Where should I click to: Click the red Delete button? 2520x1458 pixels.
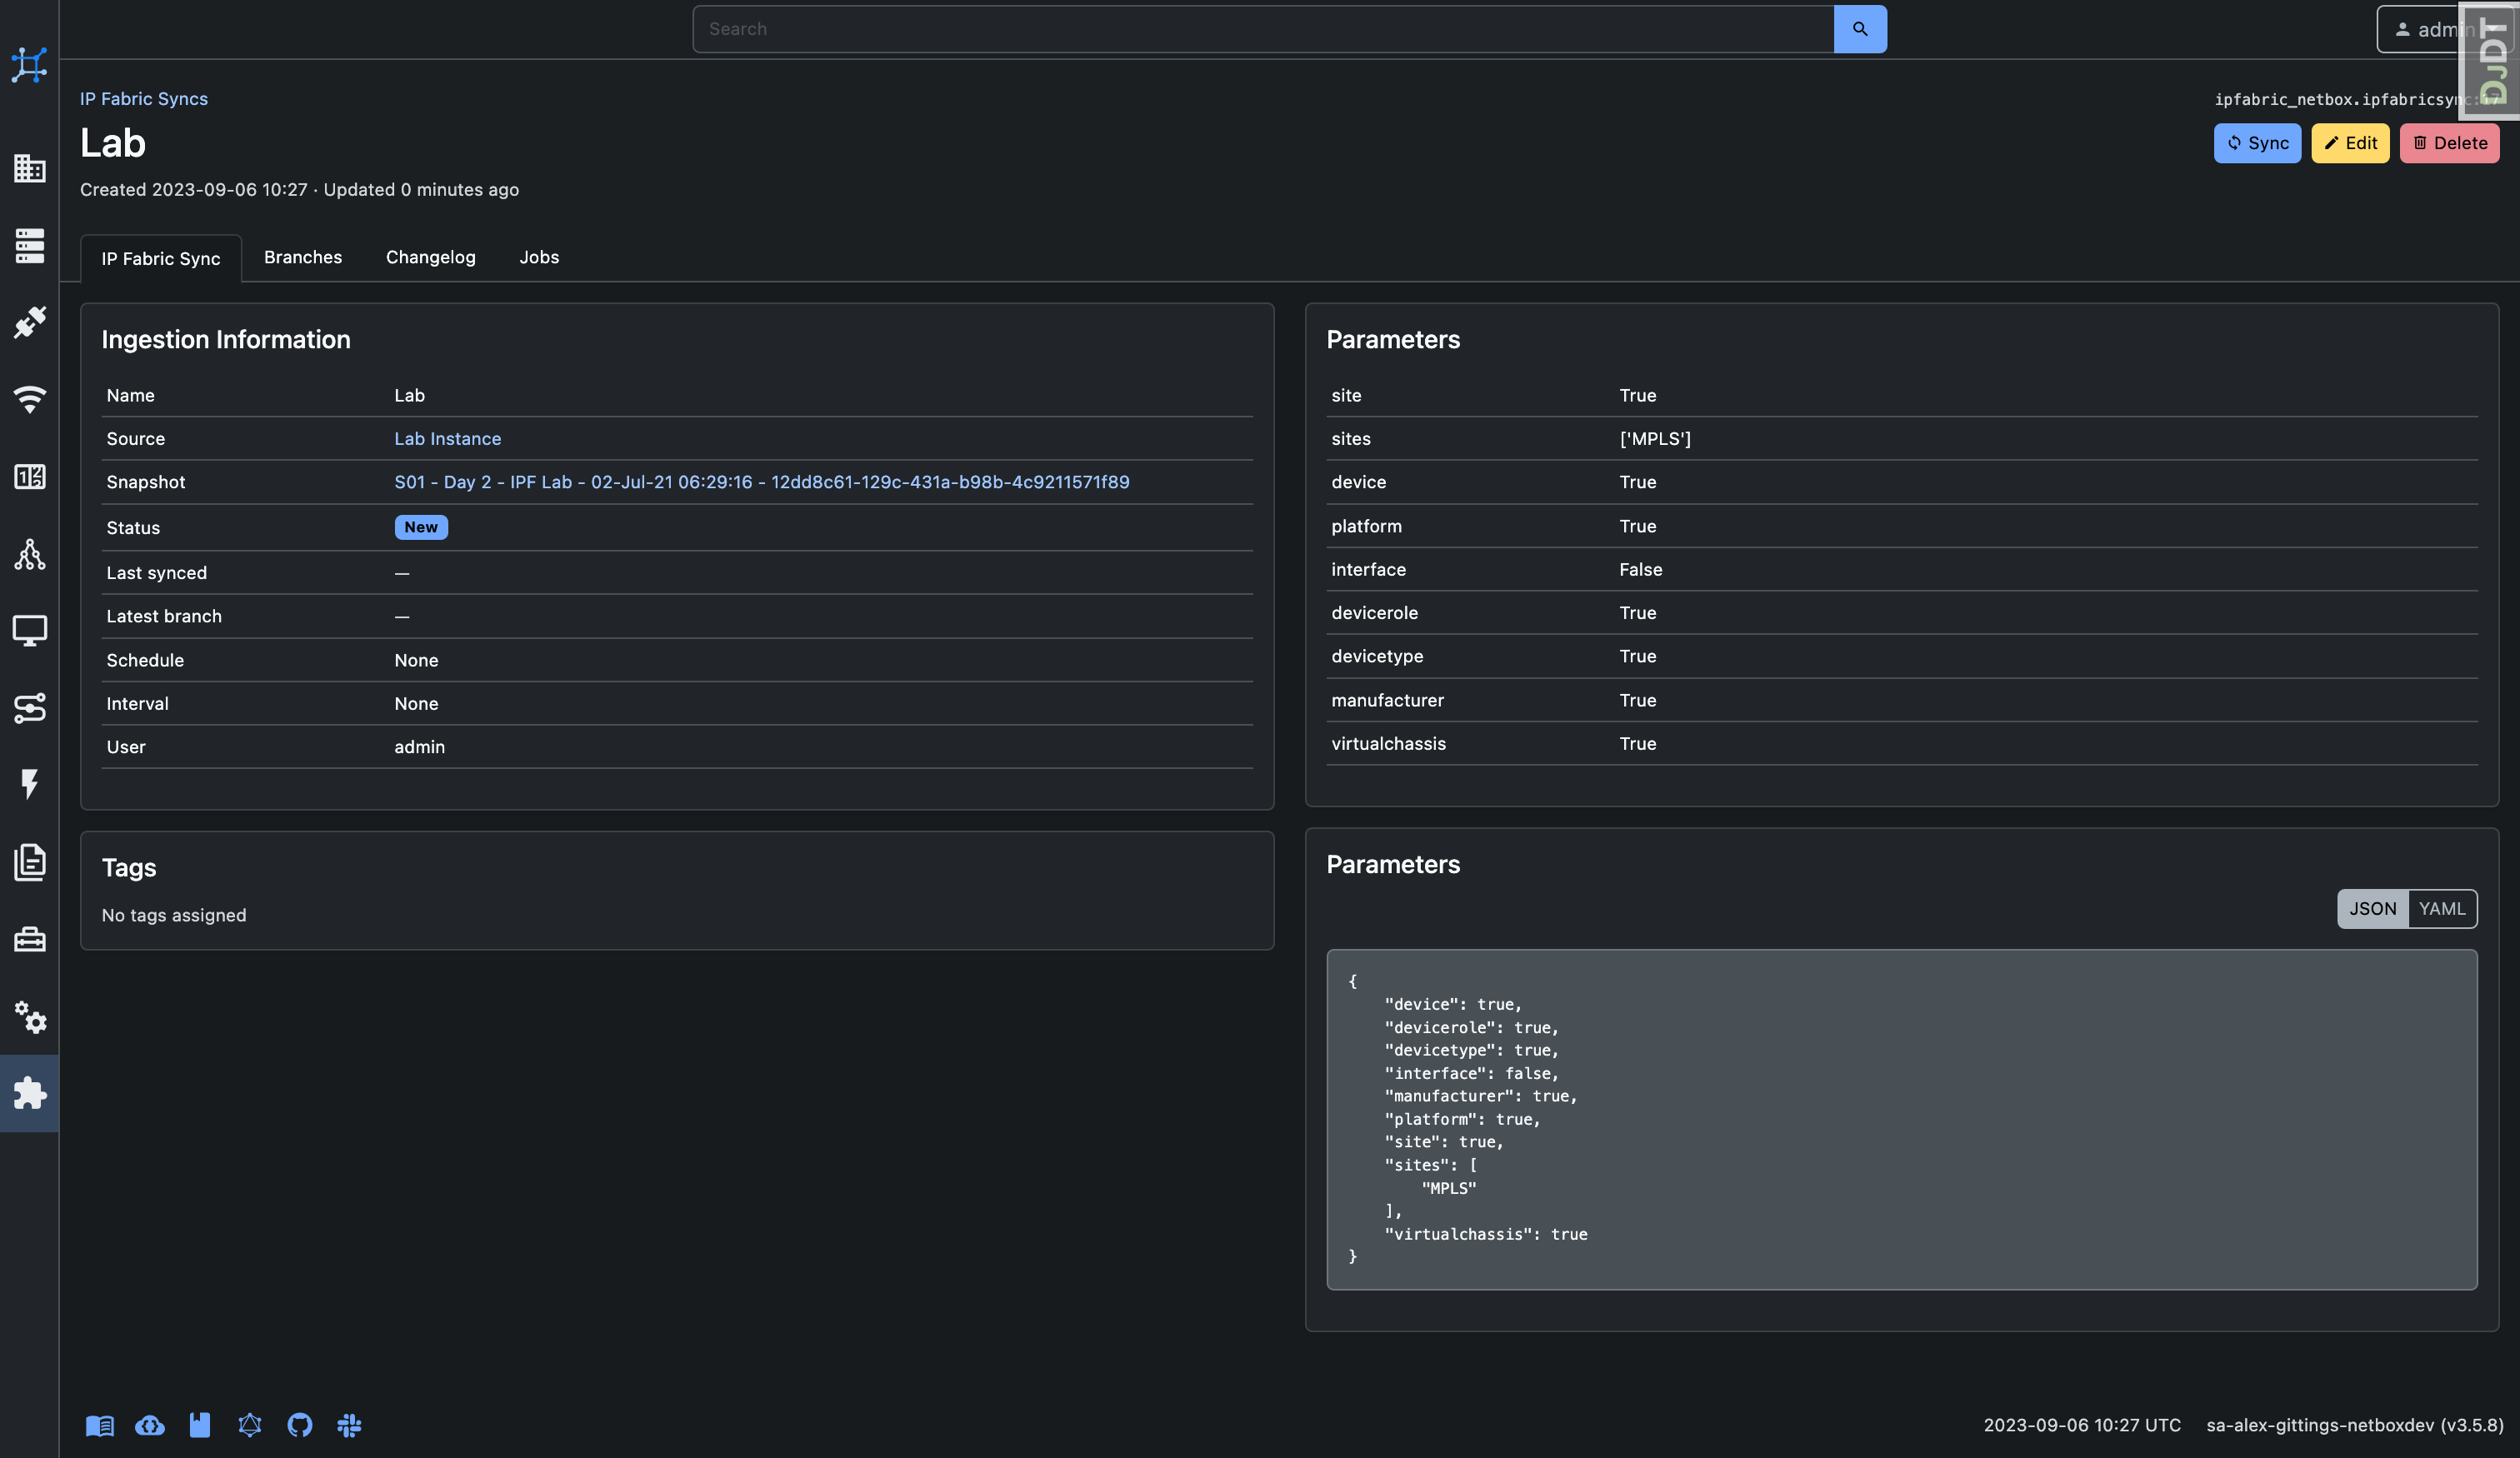(x=2449, y=143)
